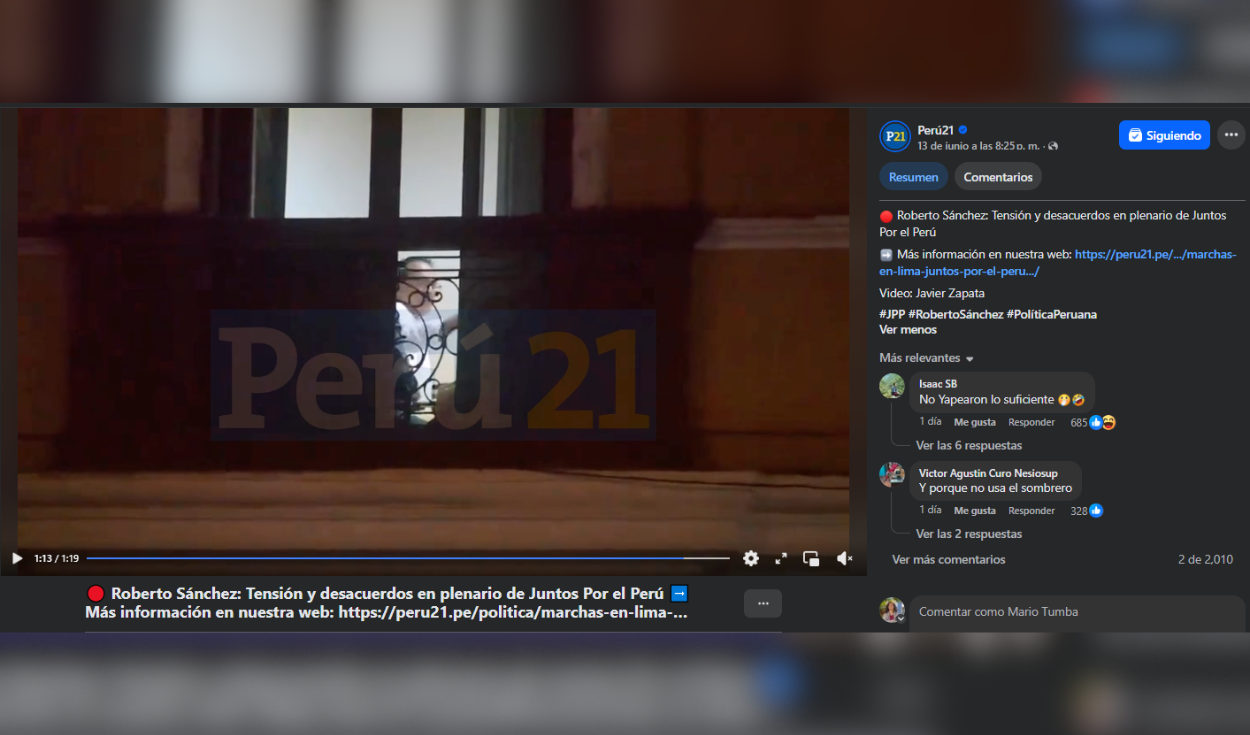Viewport: 1250px width, 735px height.
Task: Click the video title below player
Action: (x=387, y=603)
